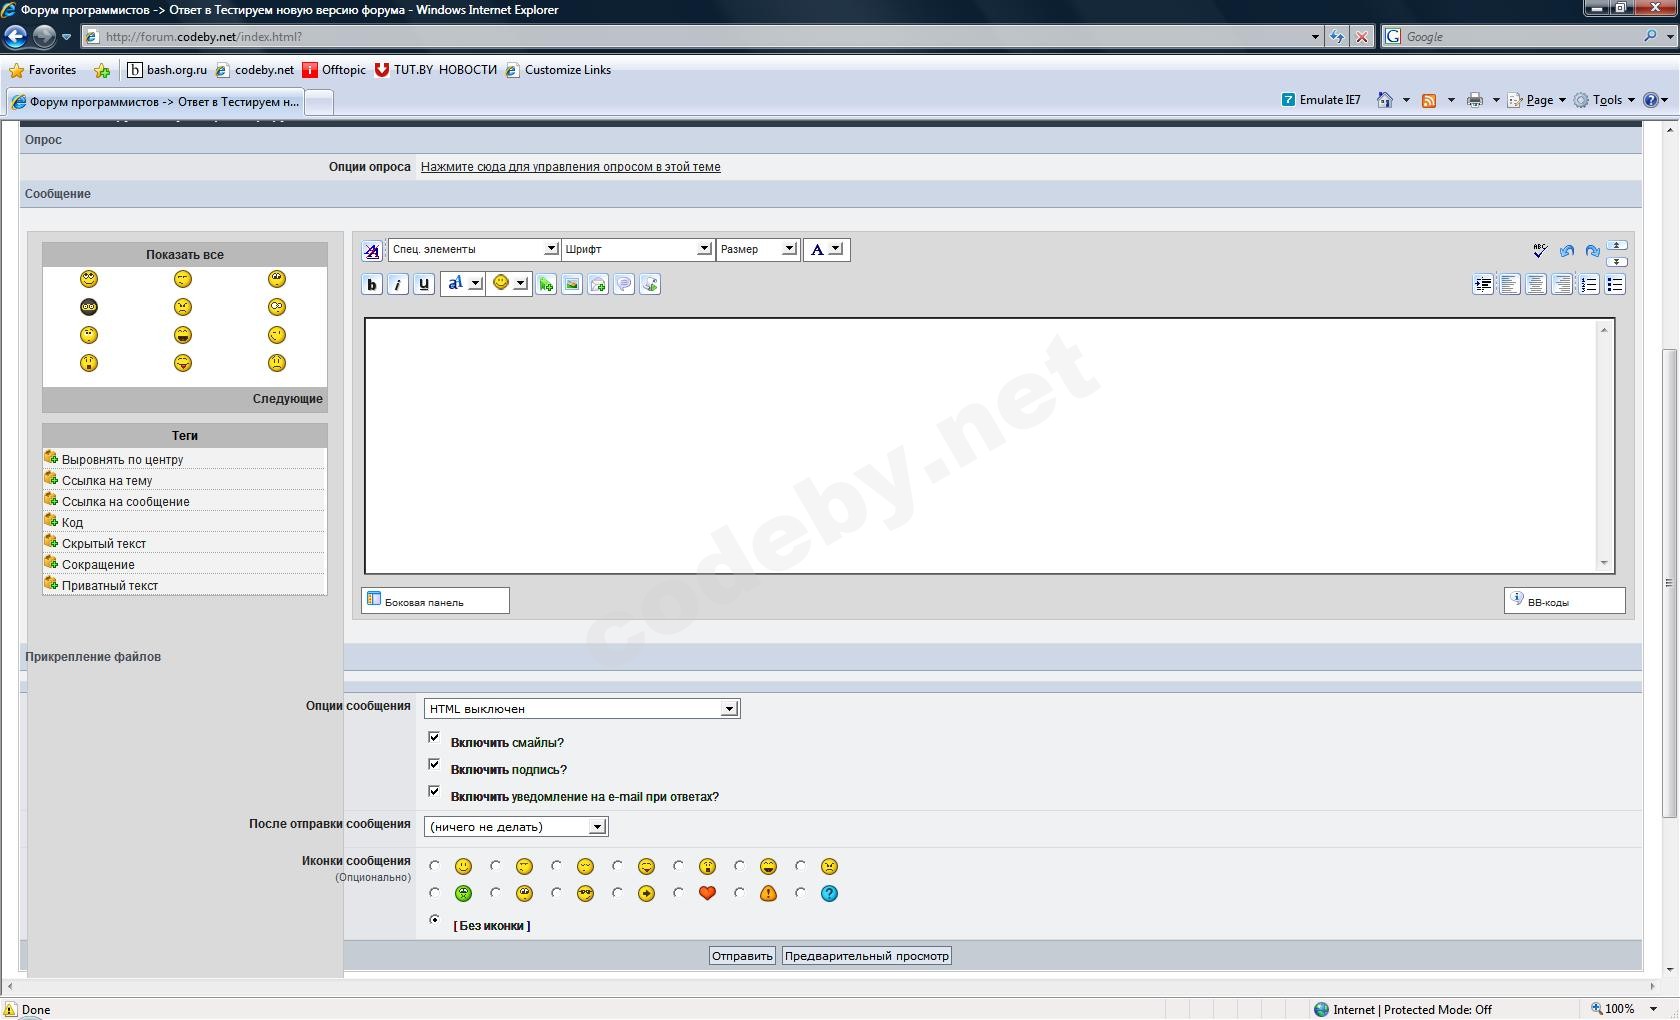Open the Шрифт font dropdown
Image resolution: width=1680 pixels, height=1020 pixels.
(x=637, y=249)
